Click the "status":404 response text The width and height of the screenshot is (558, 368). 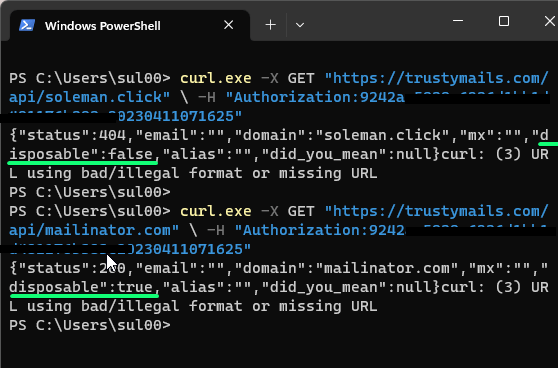pos(73,135)
